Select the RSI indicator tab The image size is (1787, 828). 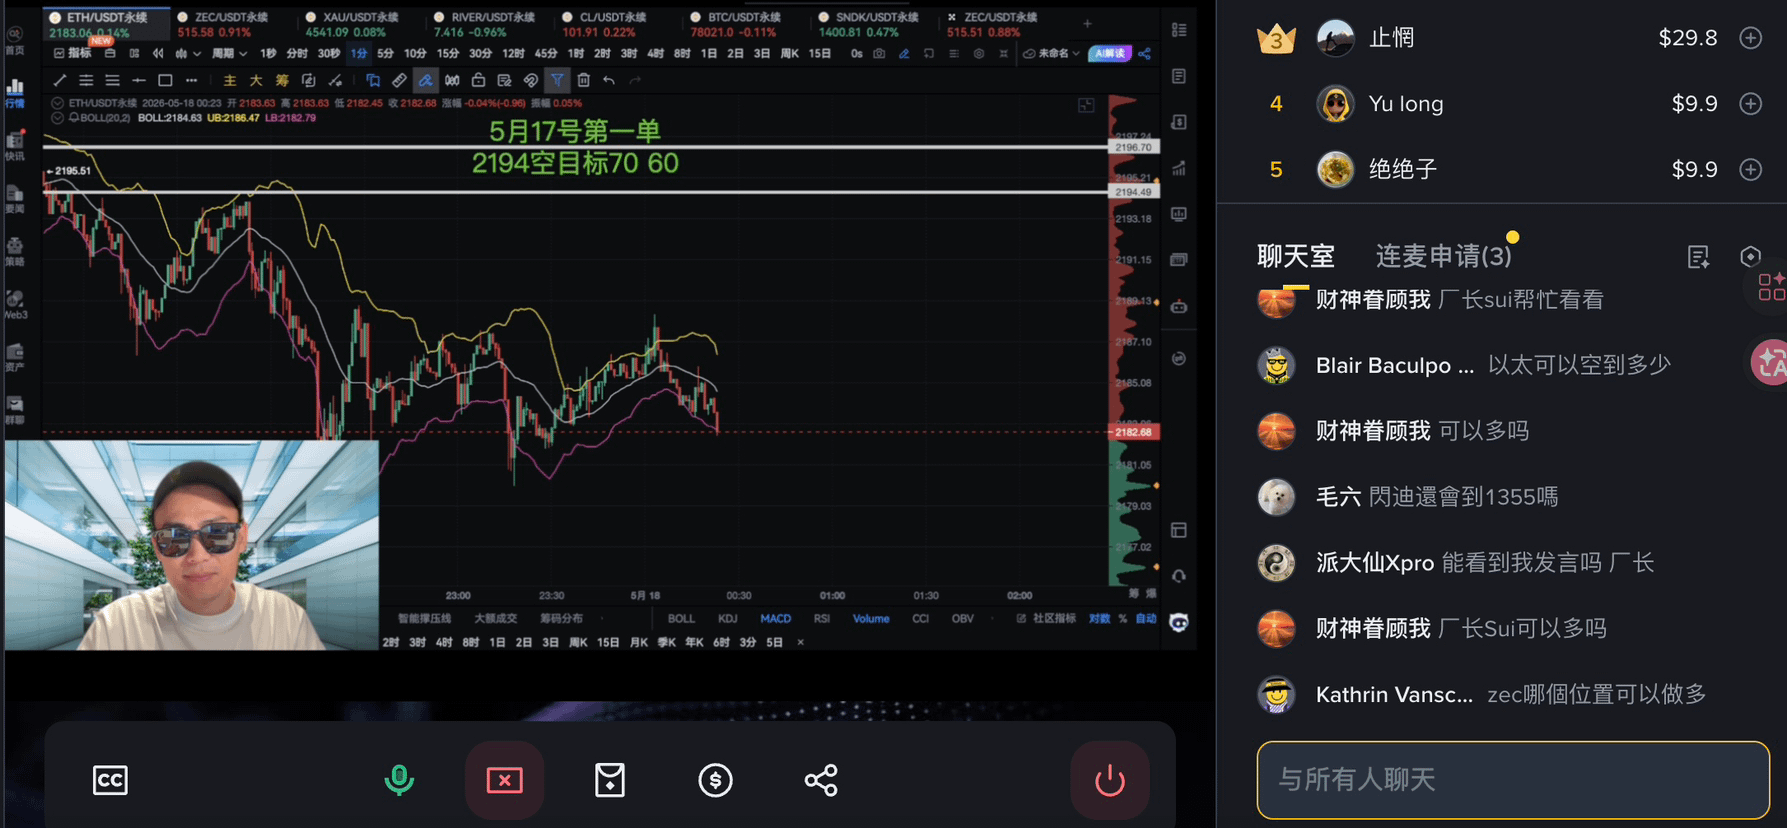822,619
